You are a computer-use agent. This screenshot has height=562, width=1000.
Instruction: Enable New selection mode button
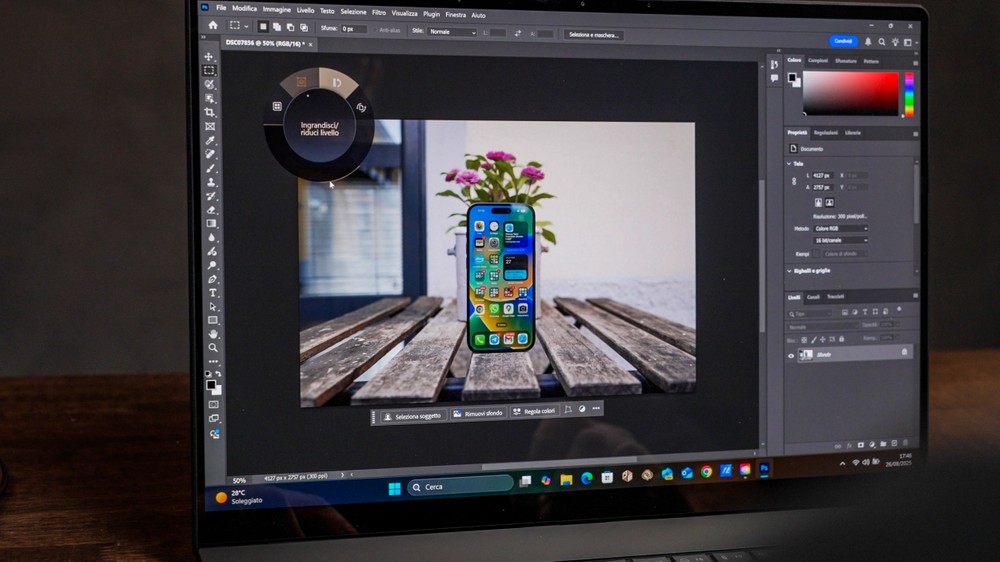click(x=263, y=27)
